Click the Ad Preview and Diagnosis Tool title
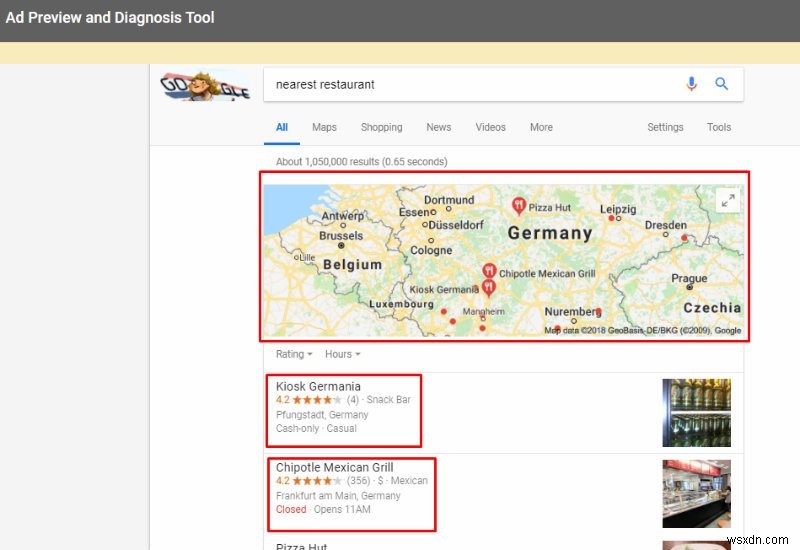The image size is (800, 550). click(110, 17)
